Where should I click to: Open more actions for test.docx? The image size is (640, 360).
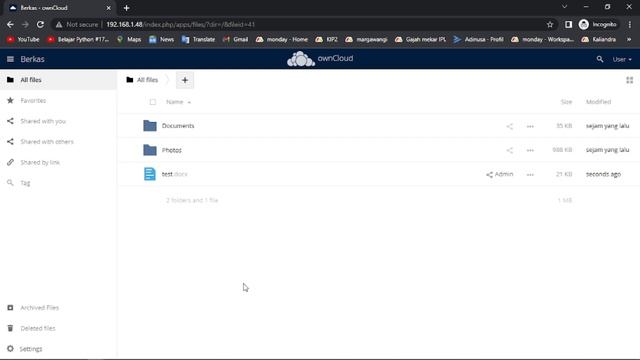click(530, 174)
